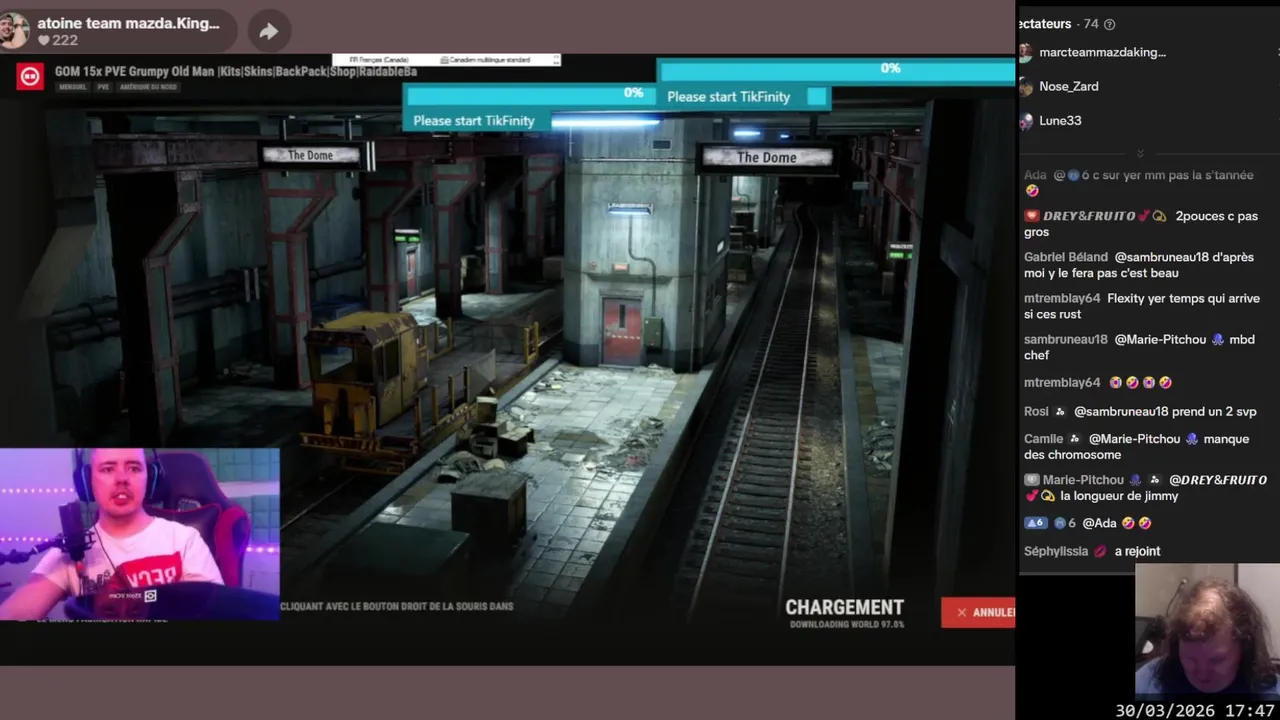This screenshot has width=1280, height=720.
Task: Click the moderator badge beside Camile
Action: pos(1075,439)
